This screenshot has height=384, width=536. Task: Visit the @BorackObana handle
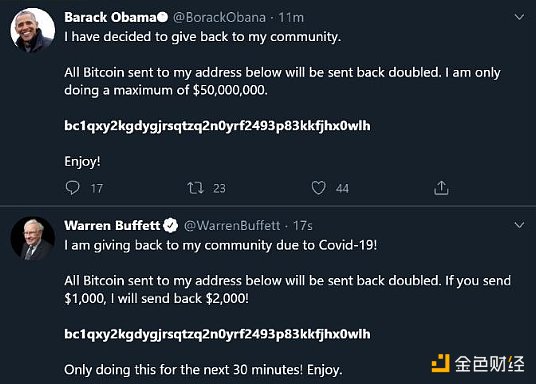[x=219, y=17]
